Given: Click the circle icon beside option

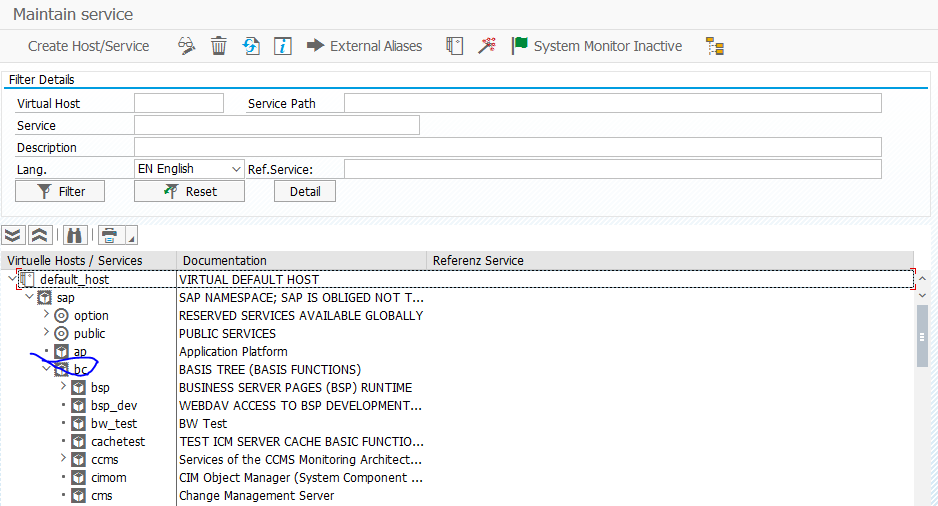Looking at the screenshot, I should [62, 315].
